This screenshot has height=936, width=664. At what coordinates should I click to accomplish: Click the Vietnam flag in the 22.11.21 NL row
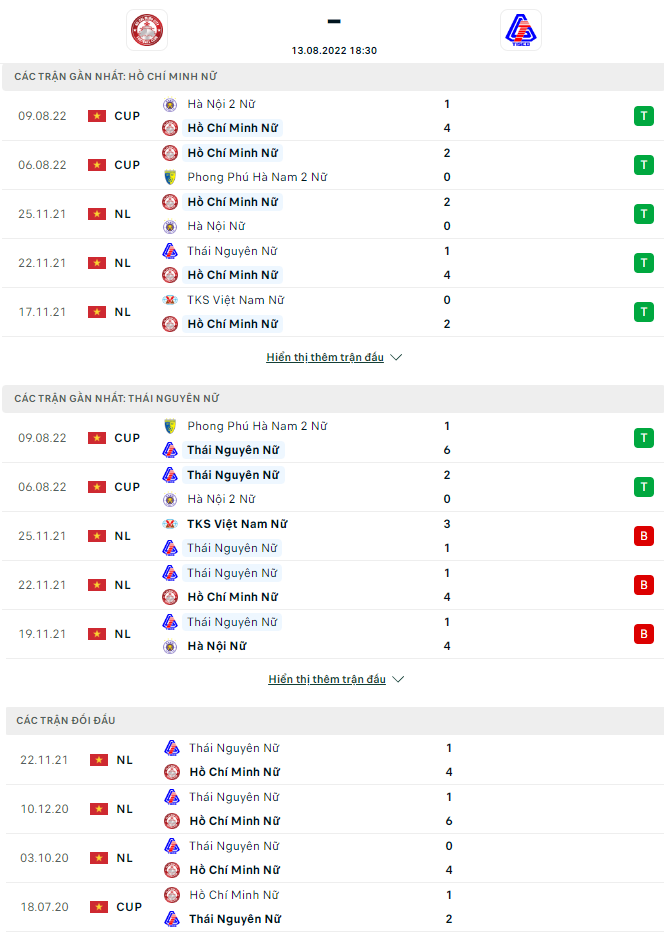point(97,263)
